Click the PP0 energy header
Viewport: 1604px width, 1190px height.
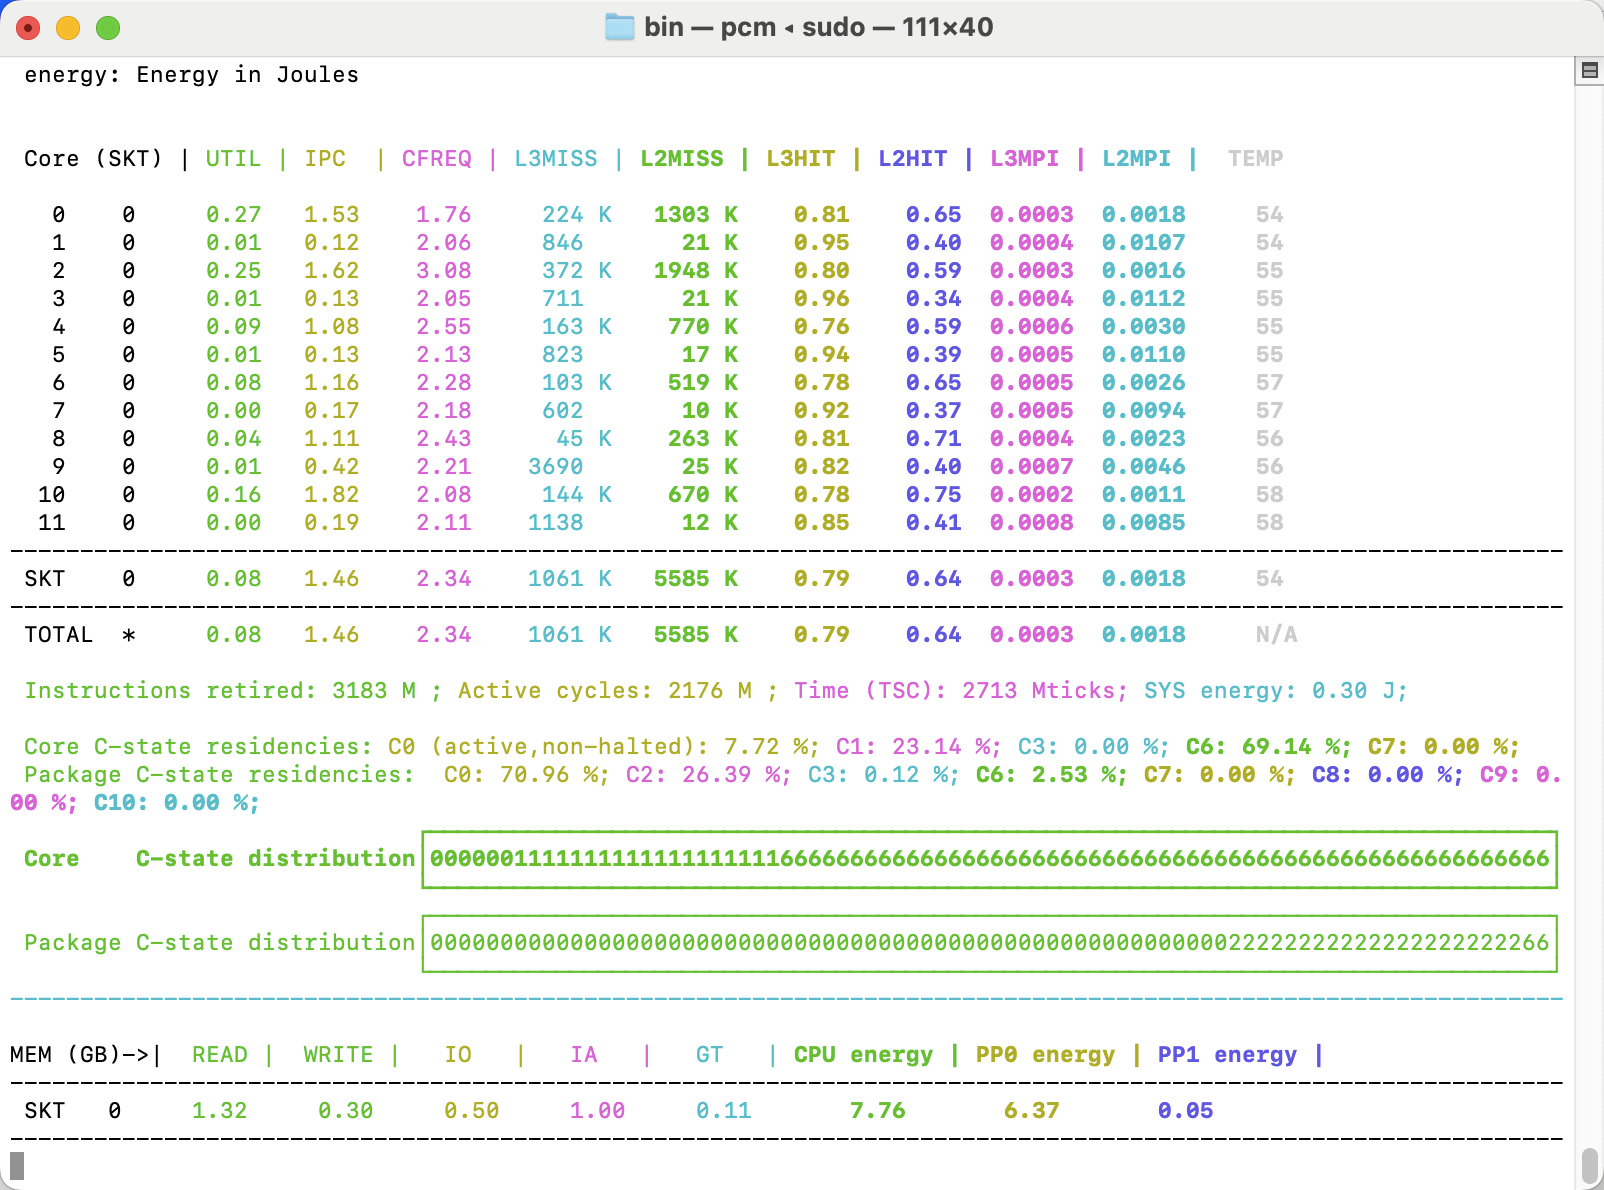(1045, 1055)
